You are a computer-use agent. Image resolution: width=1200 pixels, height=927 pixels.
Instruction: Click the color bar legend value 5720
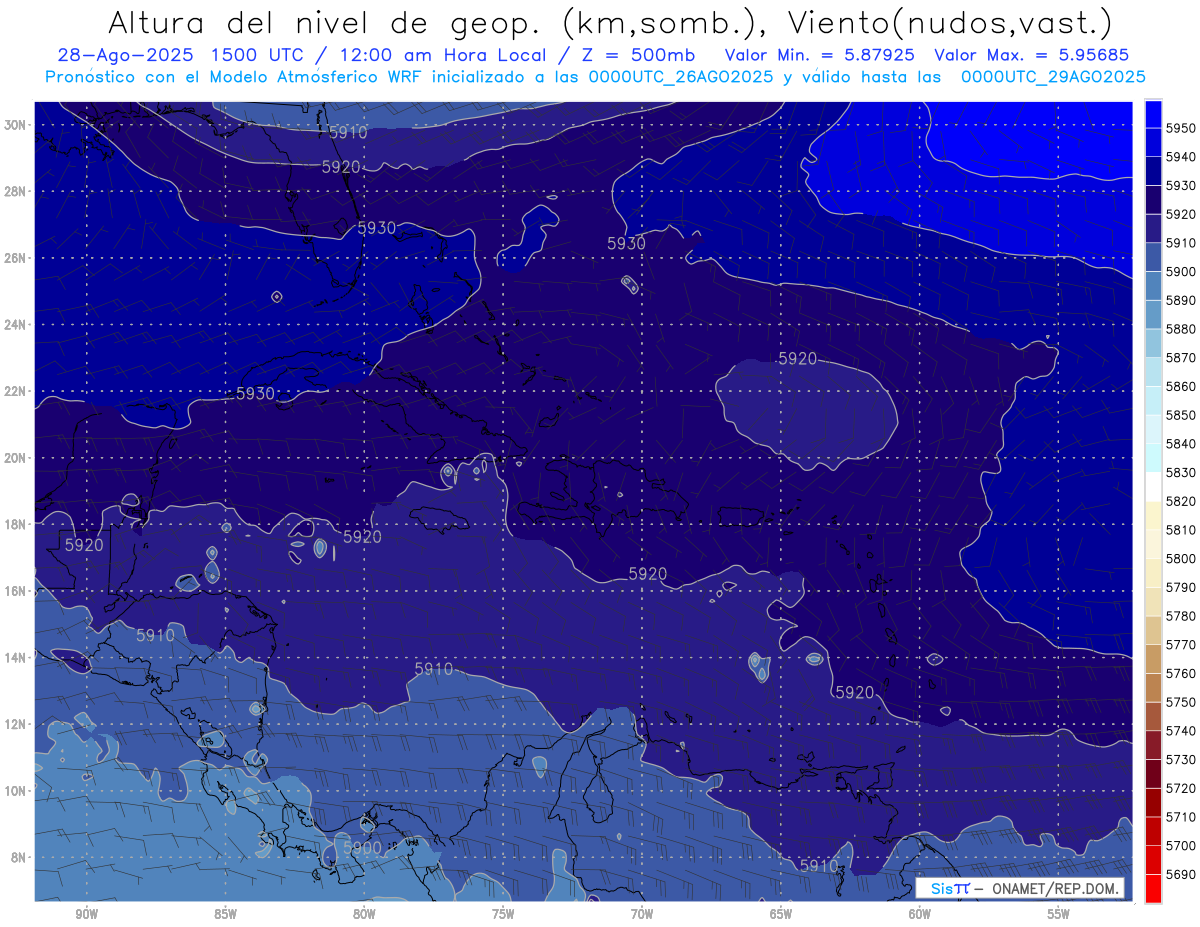(x=1180, y=788)
